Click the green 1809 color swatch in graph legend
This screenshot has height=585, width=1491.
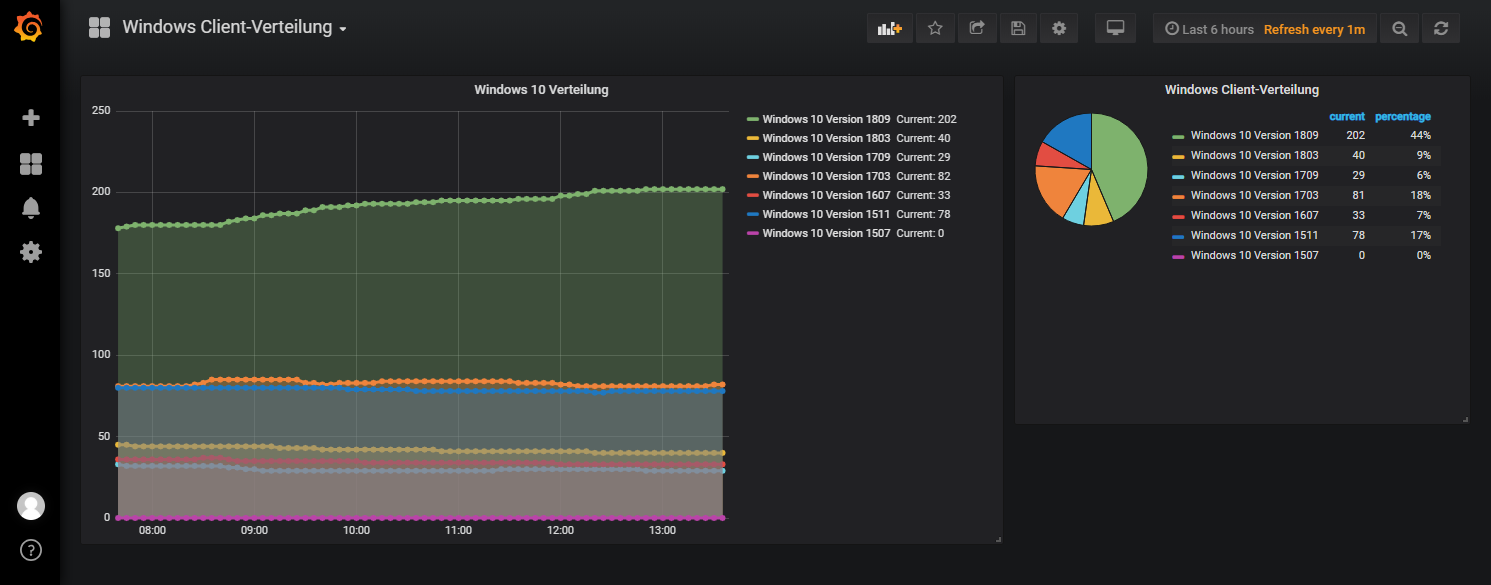753,119
